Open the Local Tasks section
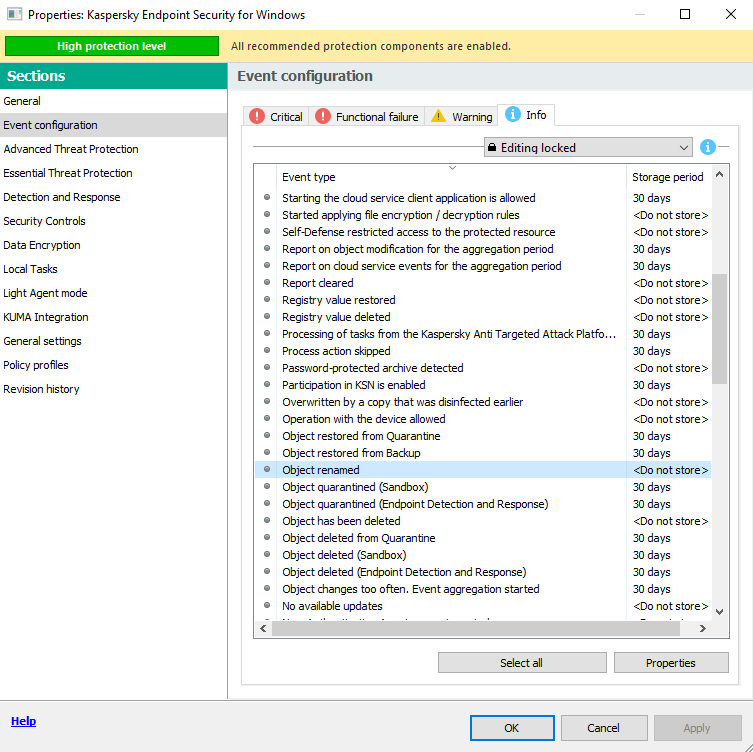753x752 pixels. (113, 269)
